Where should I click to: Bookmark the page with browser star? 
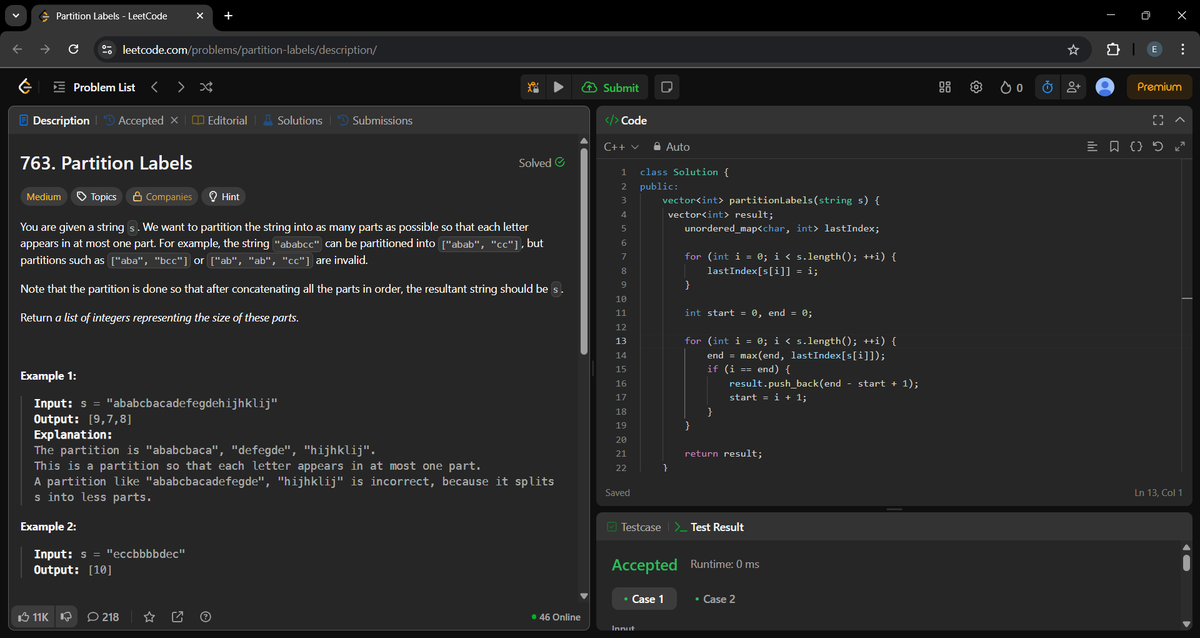pyautogui.click(x=1073, y=50)
